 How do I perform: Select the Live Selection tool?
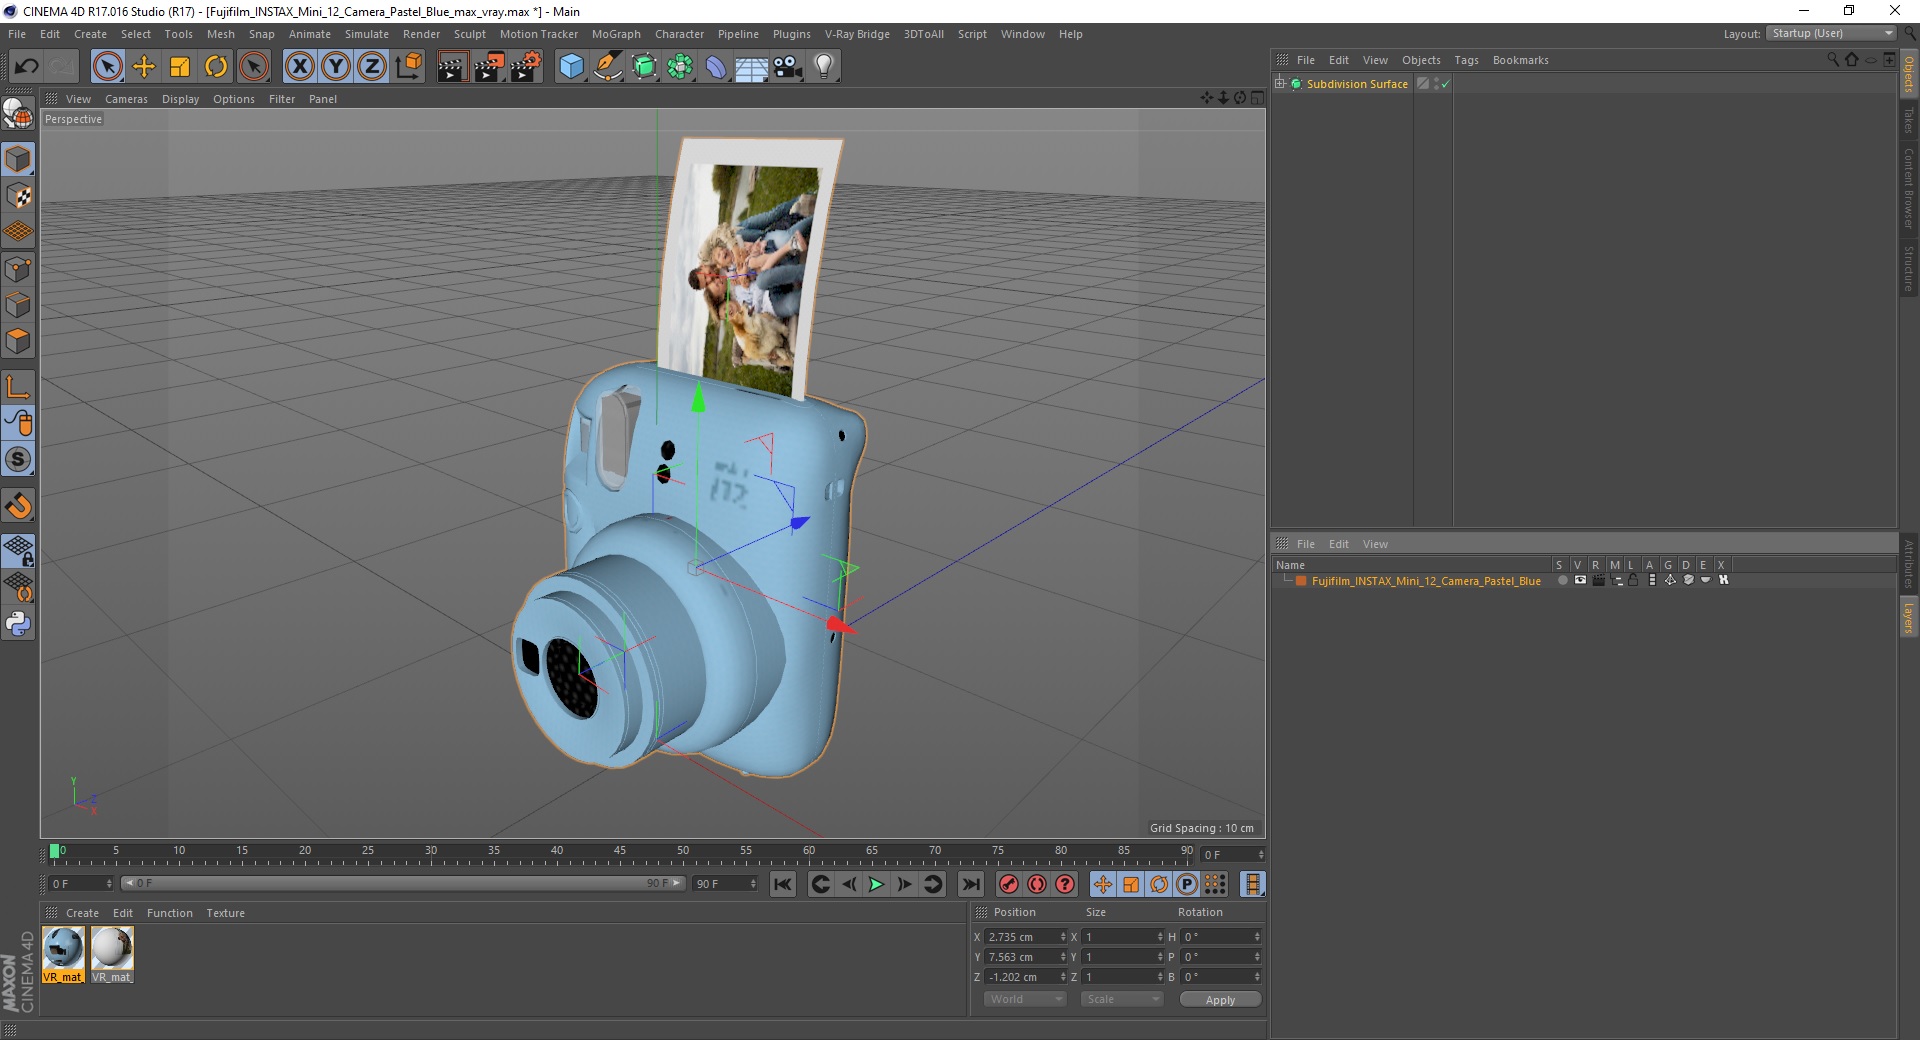pyautogui.click(x=107, y=67)
